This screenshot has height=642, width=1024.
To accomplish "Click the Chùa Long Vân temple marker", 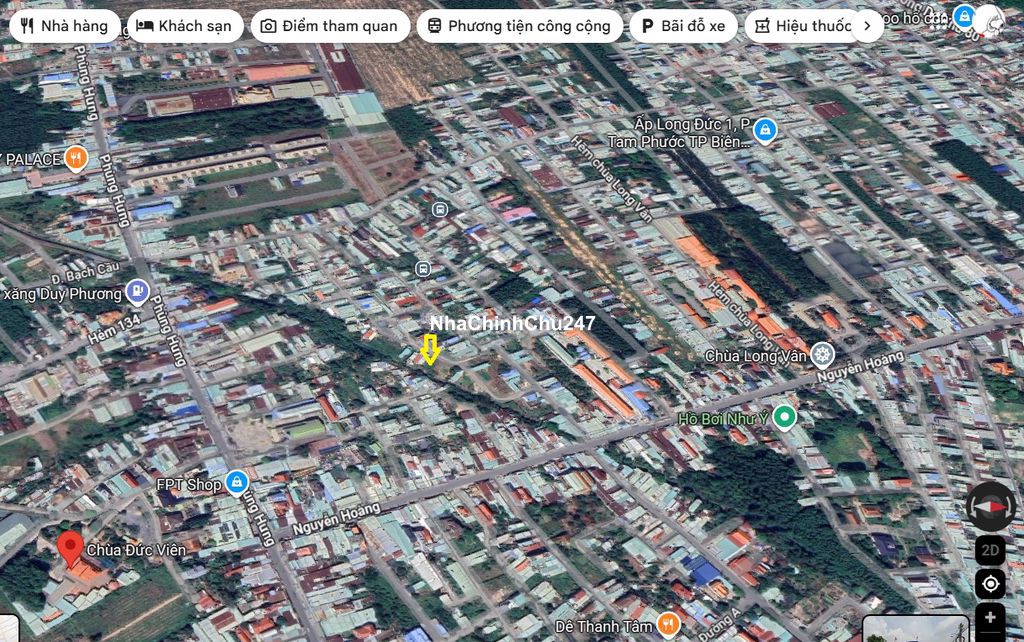I will [x=822, y=354].
